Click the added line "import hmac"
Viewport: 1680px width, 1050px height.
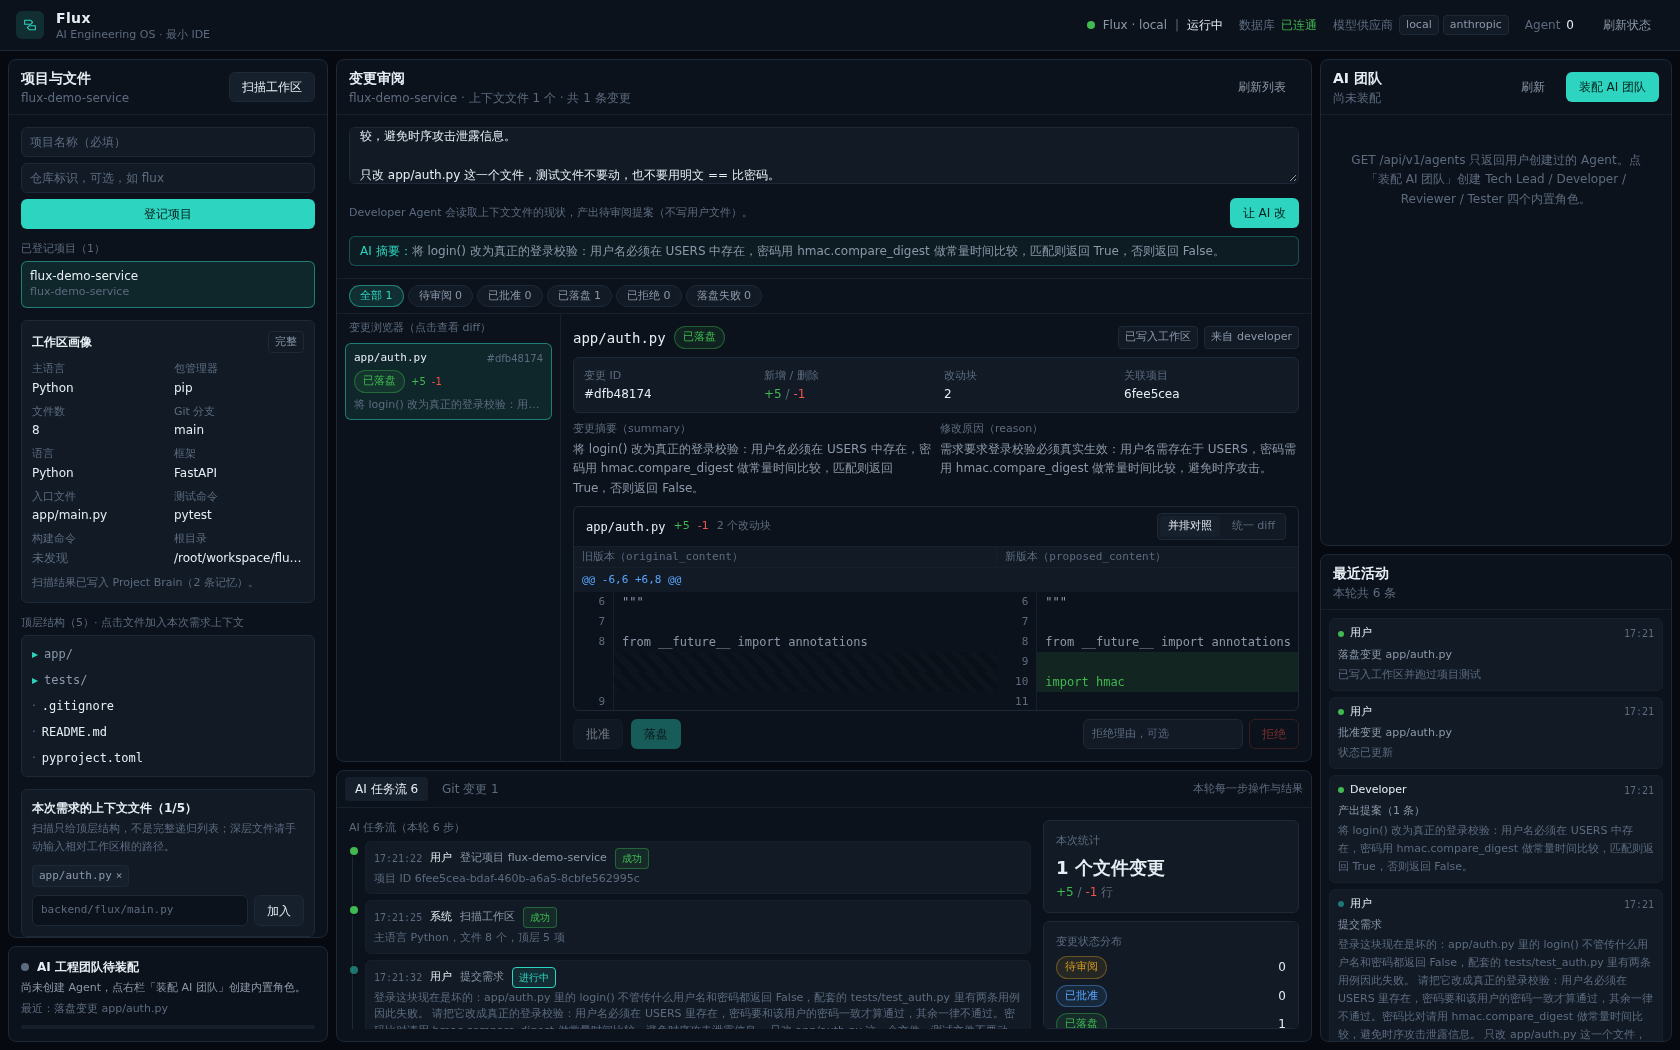[x=1085, y=682]
